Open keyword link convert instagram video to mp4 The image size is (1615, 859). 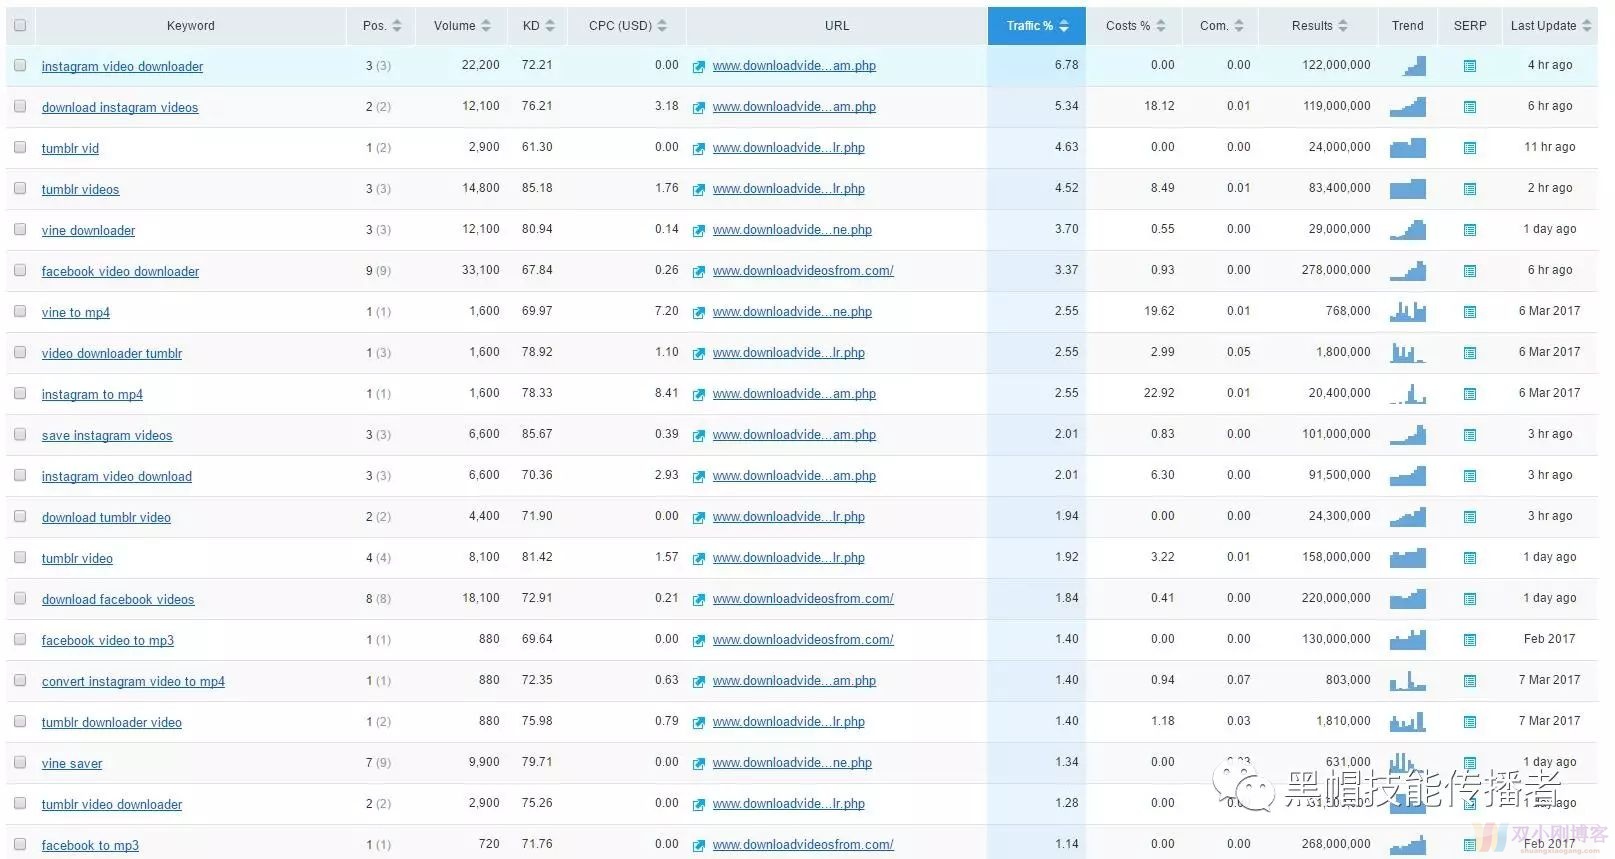pyautogui.click(x=133, y=682)
